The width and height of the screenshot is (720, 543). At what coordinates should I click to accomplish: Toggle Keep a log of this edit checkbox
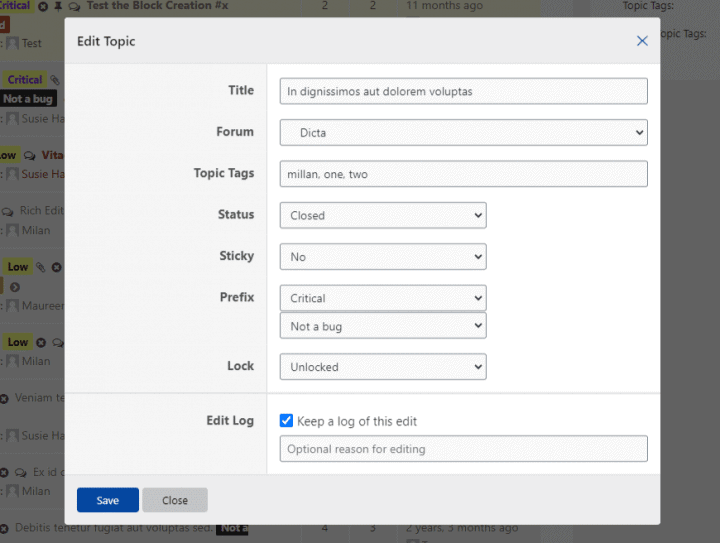(x=286, y=420)
